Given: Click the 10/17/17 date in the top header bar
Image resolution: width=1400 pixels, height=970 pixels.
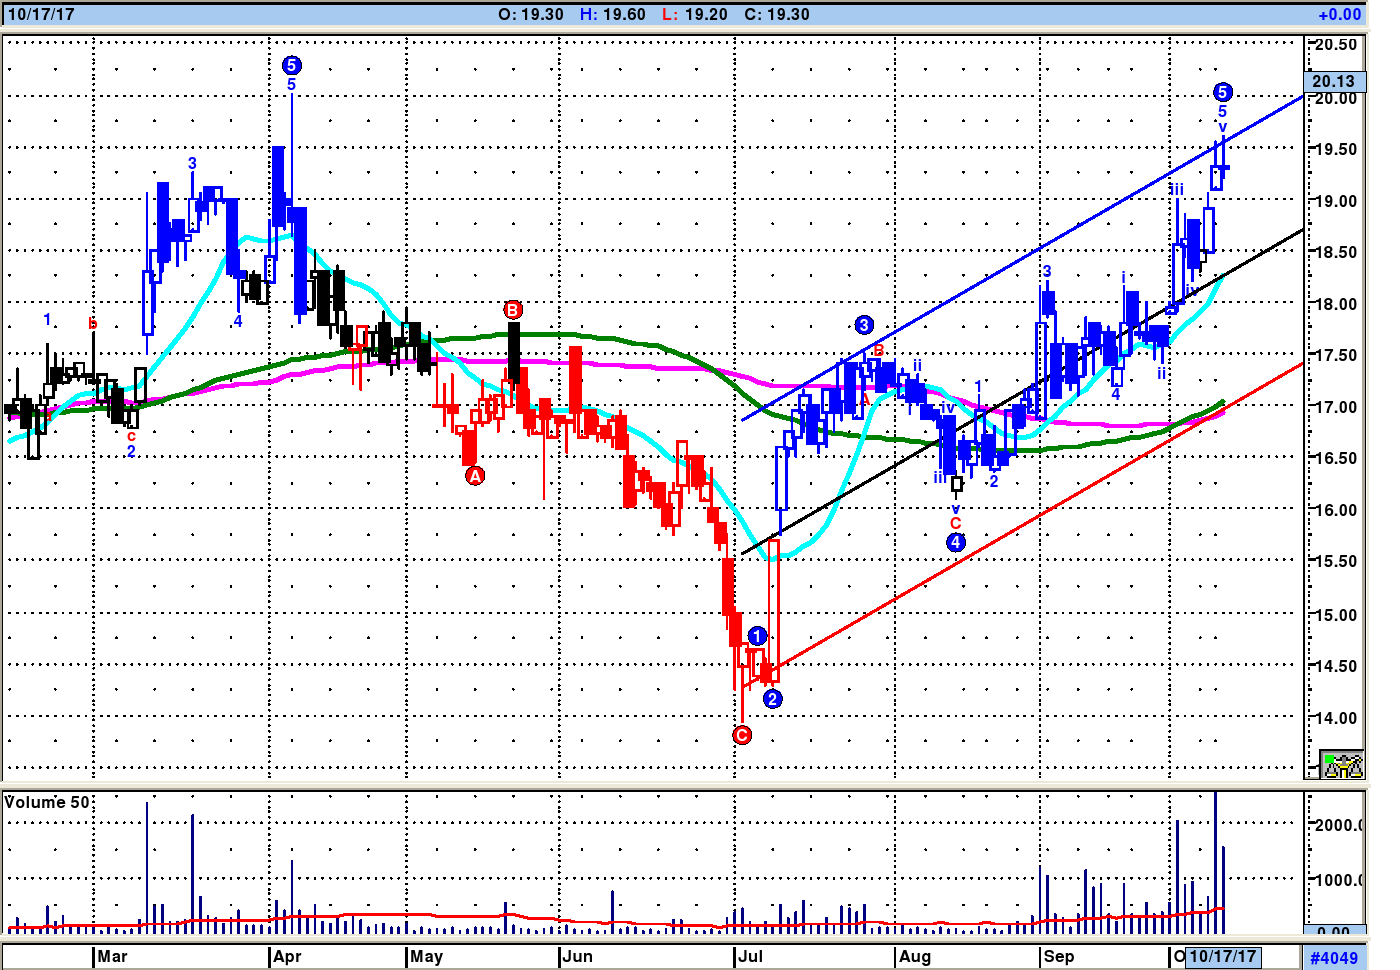Looking at the screenshot, I should pos(41,14).
